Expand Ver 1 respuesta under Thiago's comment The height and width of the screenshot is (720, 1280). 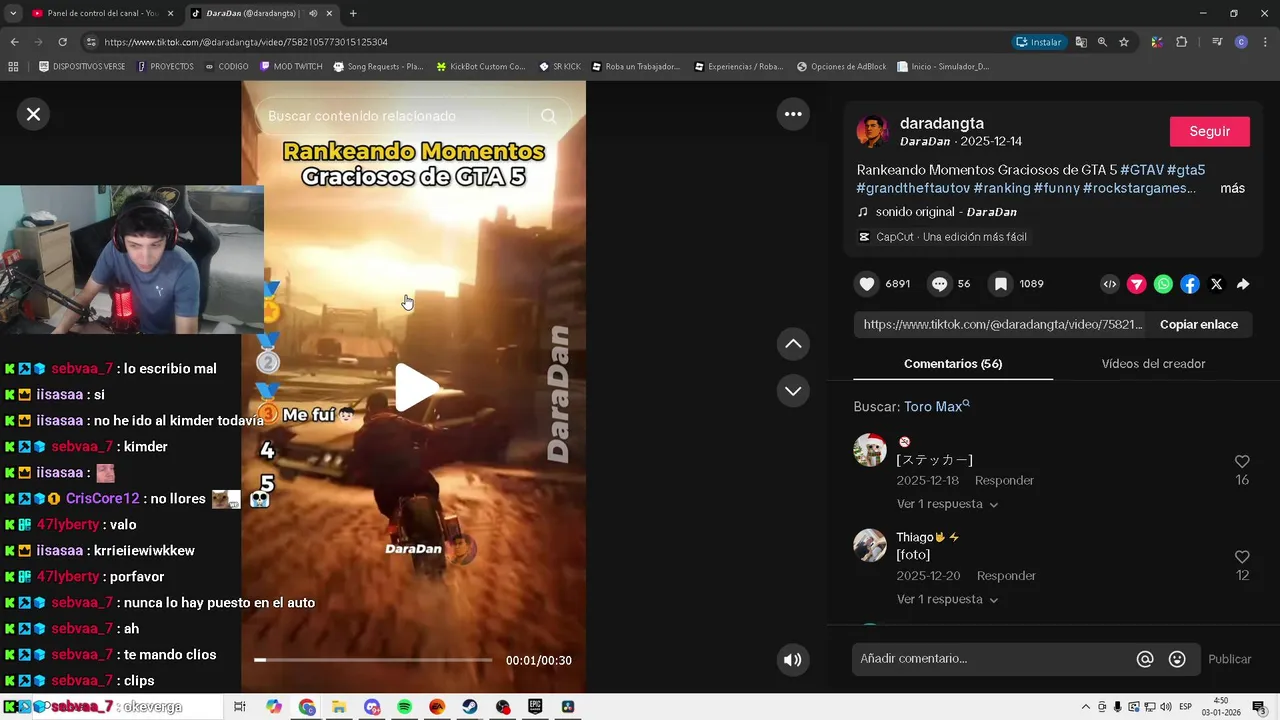[x=947, y=599]
